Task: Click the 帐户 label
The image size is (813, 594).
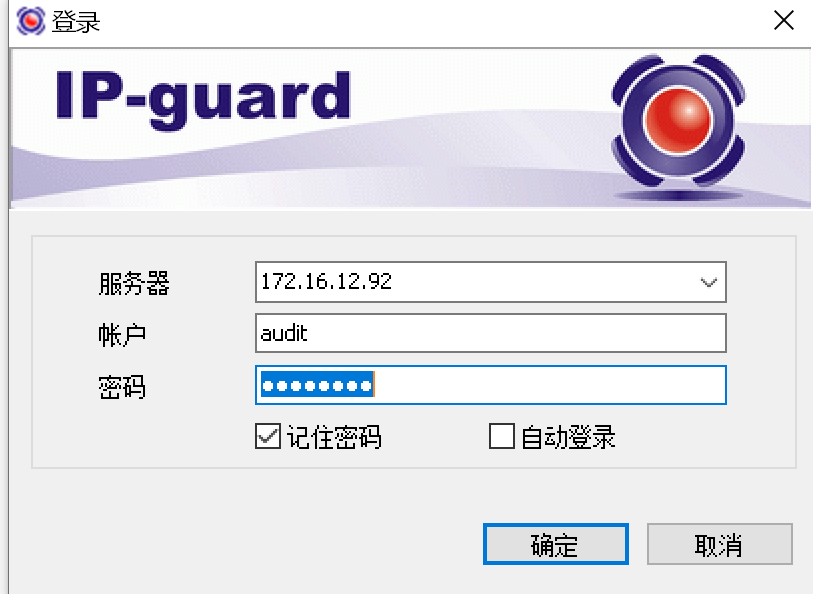Action: point(122,335)
